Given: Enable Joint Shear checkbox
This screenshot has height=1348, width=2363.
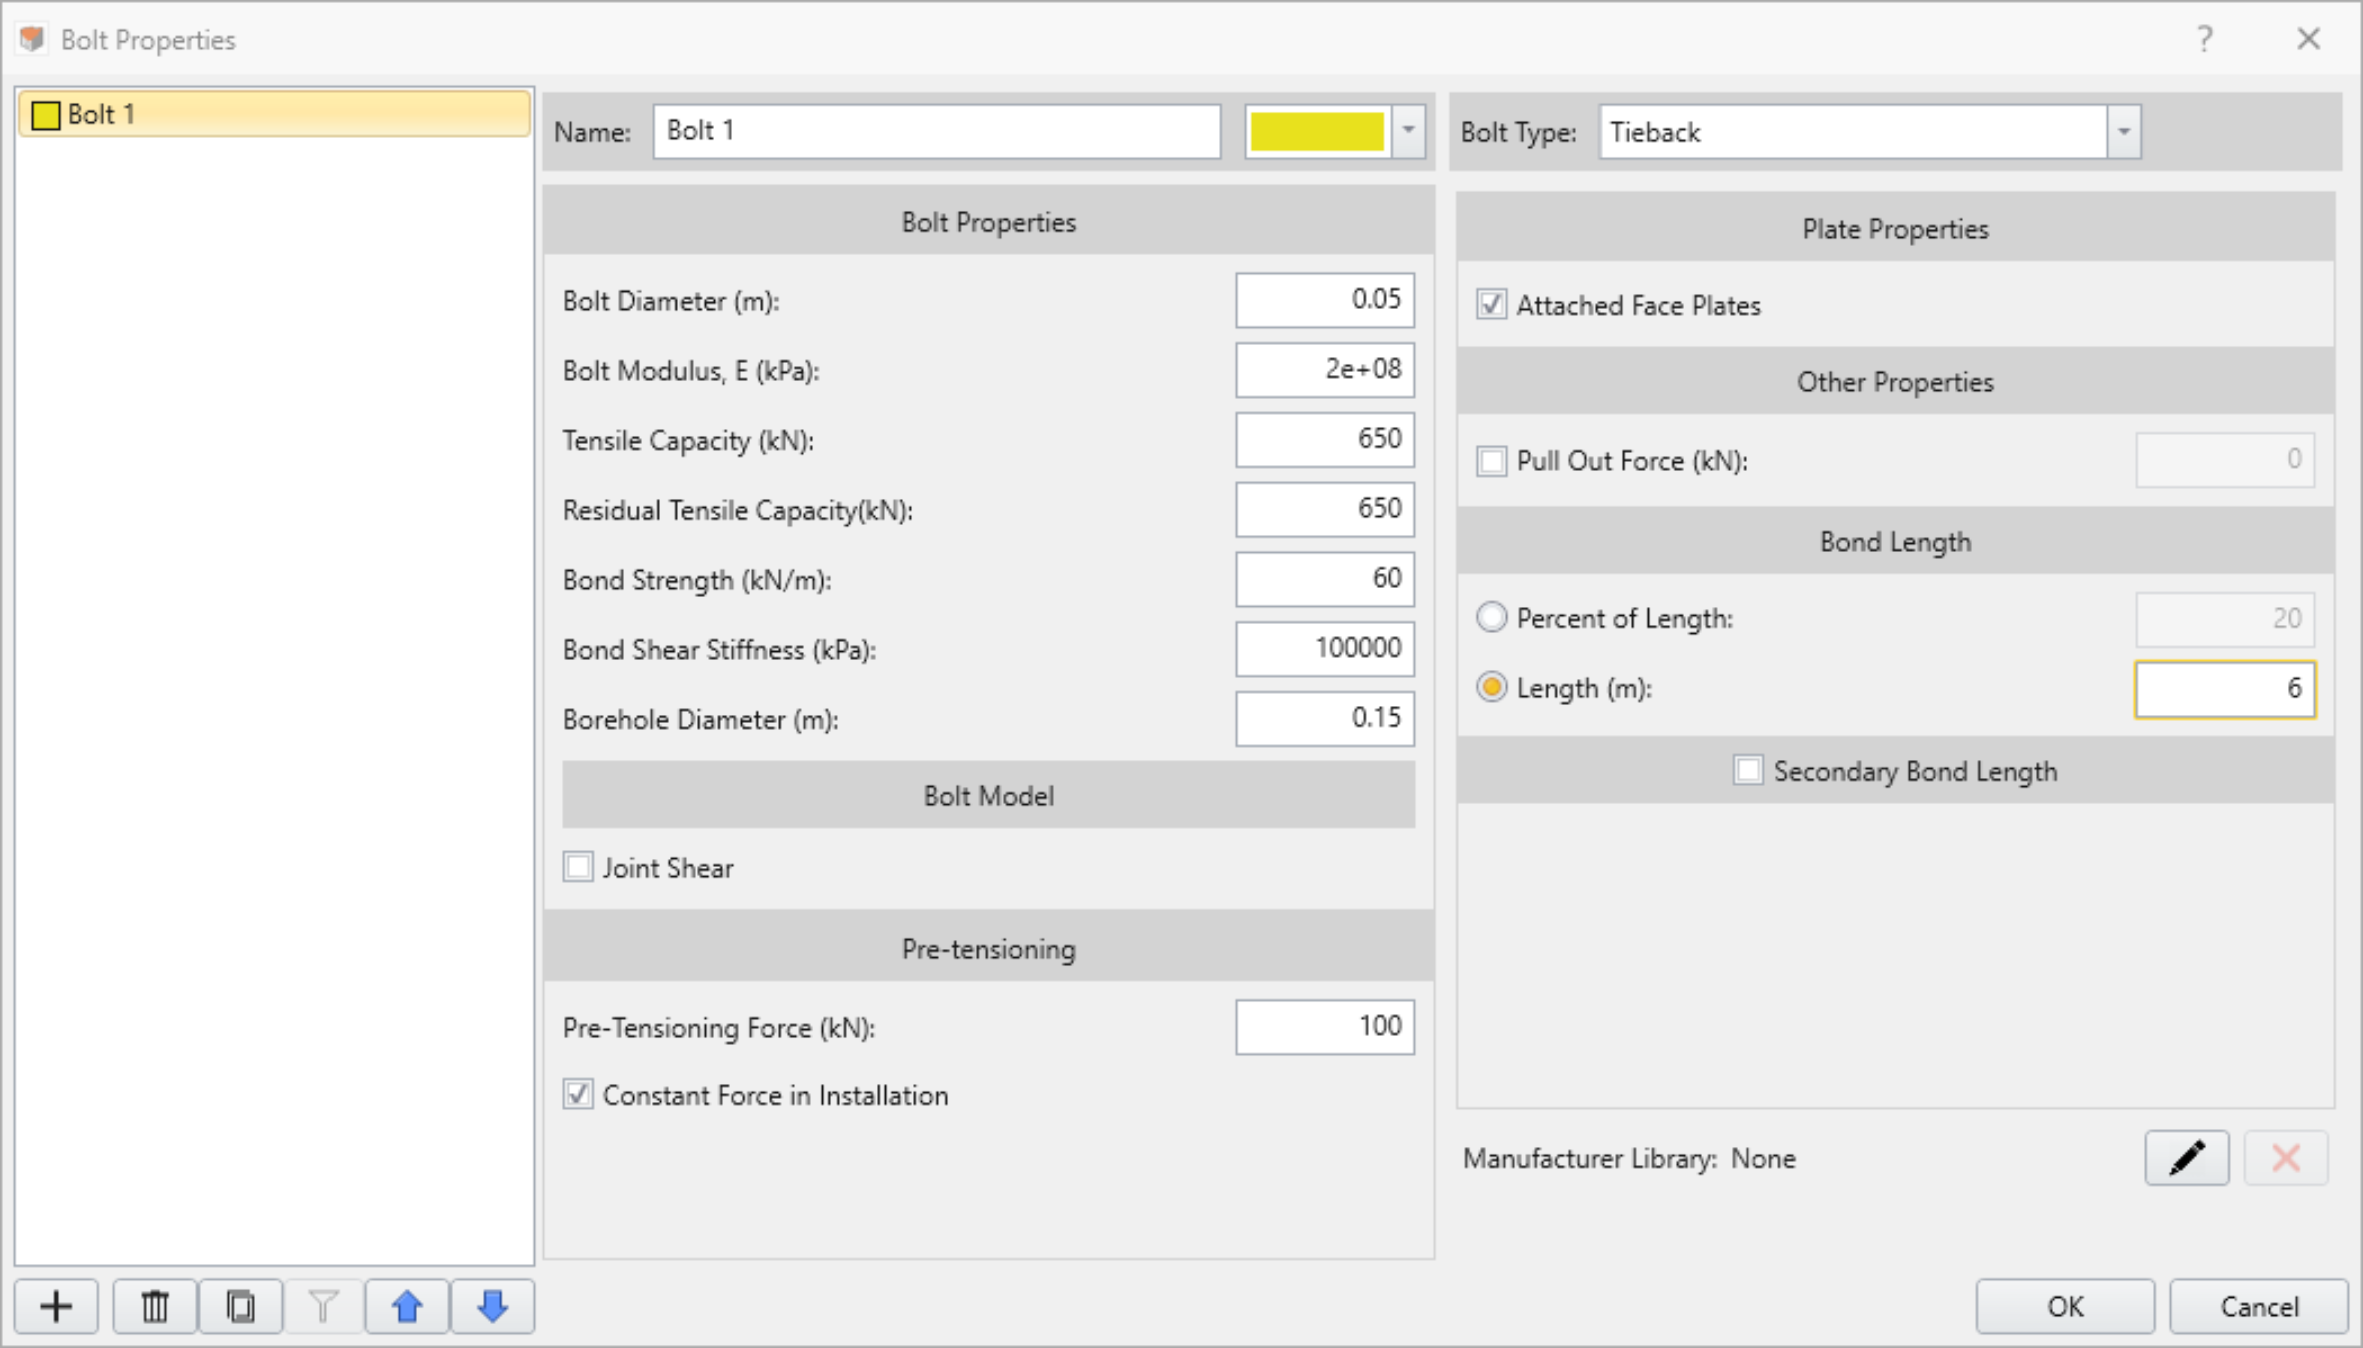Looking at the screenshot, I should click(578, 867).
